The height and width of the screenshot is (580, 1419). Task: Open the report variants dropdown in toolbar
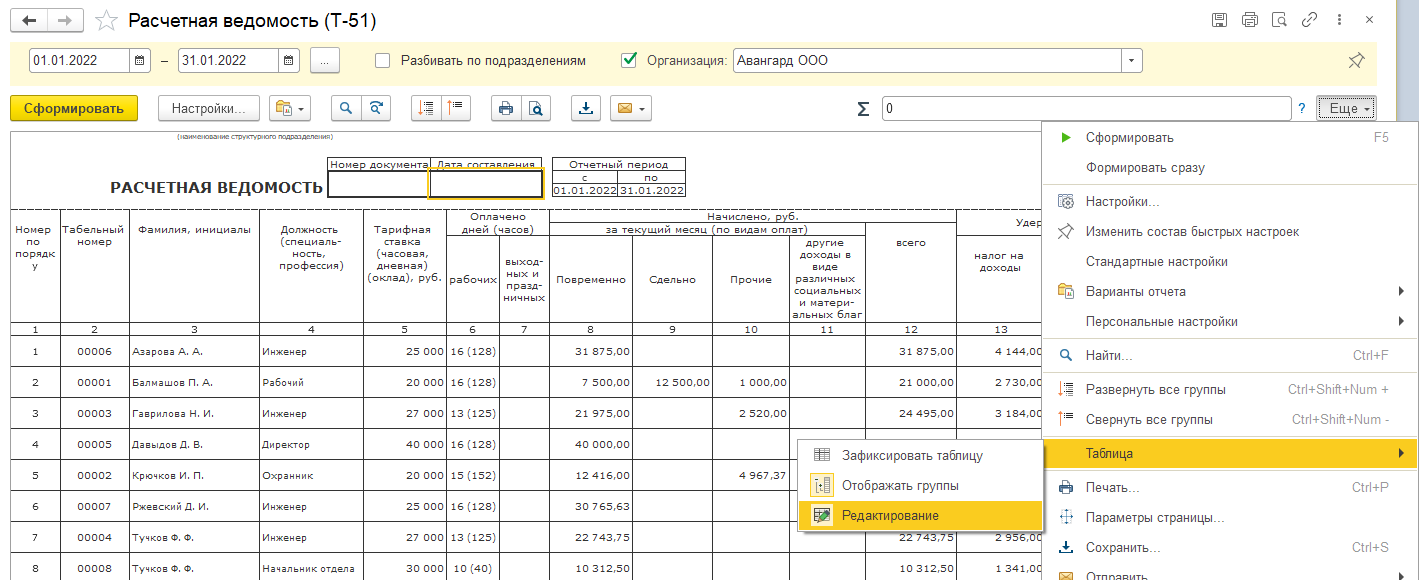[290, 109]
